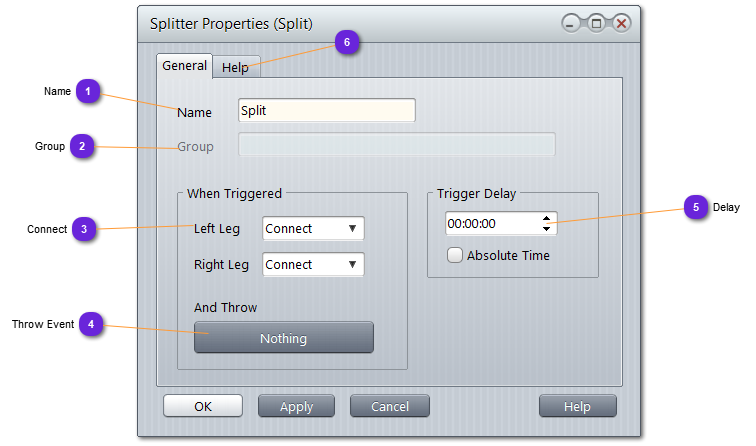Decrease Trigger Delay with down arrow

(x=546, y=229)
